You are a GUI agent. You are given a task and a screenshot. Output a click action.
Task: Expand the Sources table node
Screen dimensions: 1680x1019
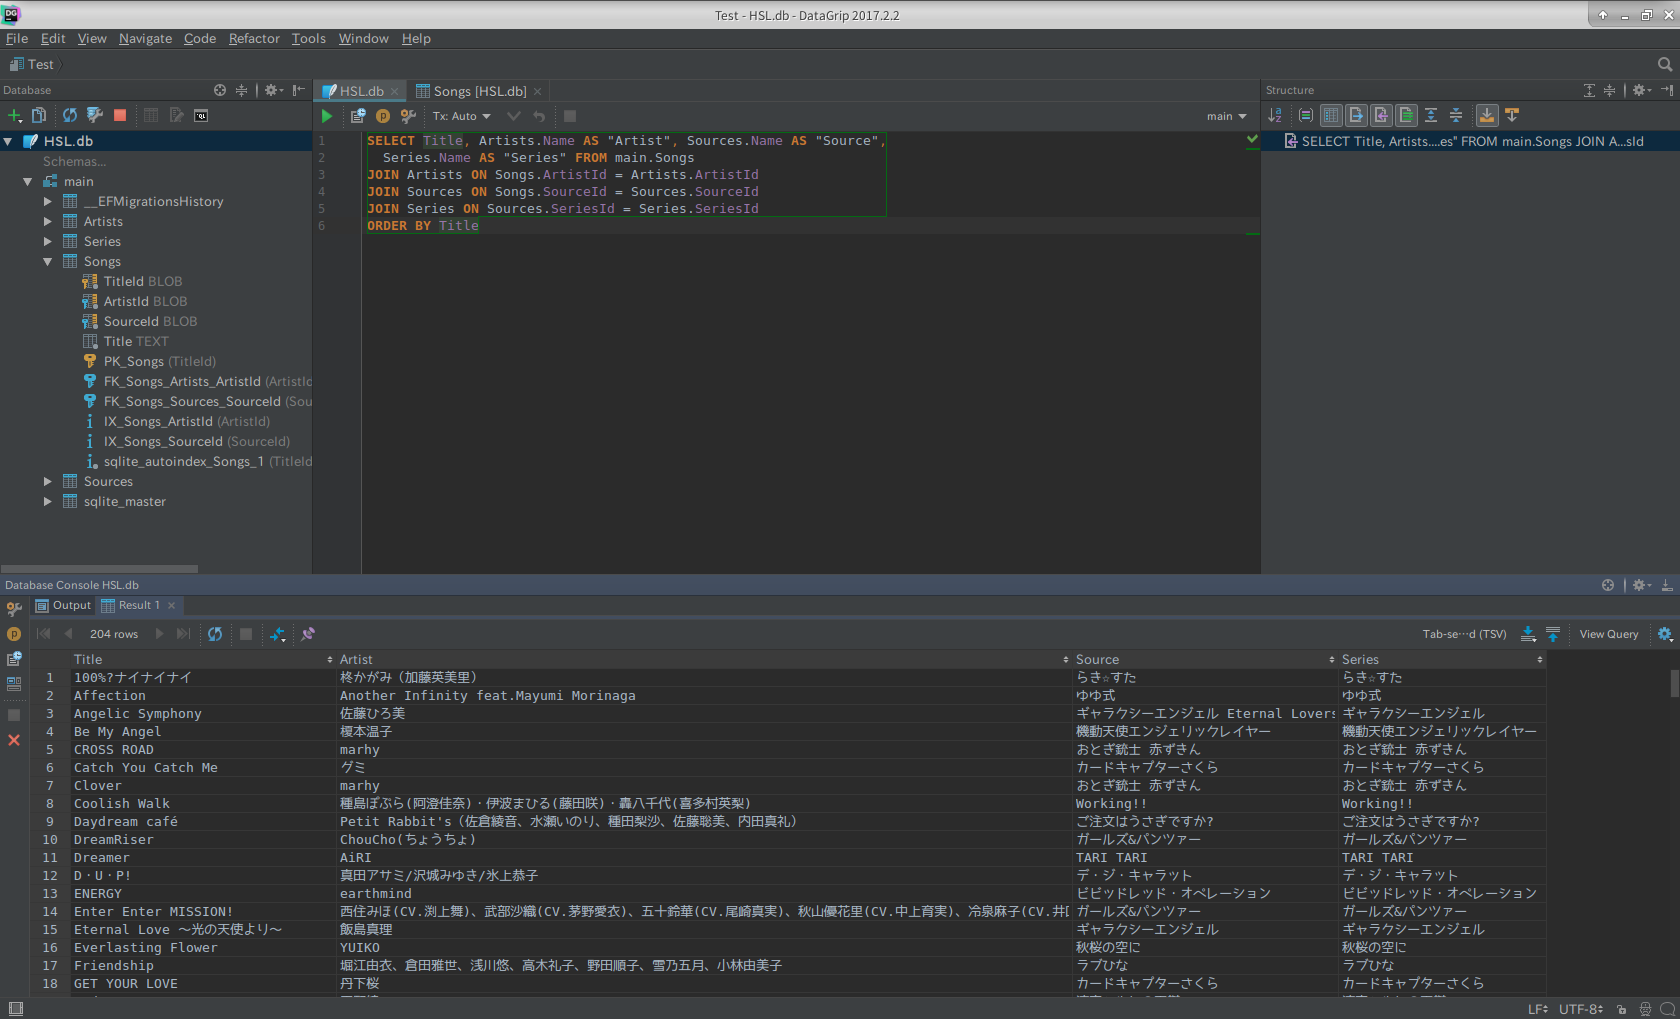tap(47, 481)
